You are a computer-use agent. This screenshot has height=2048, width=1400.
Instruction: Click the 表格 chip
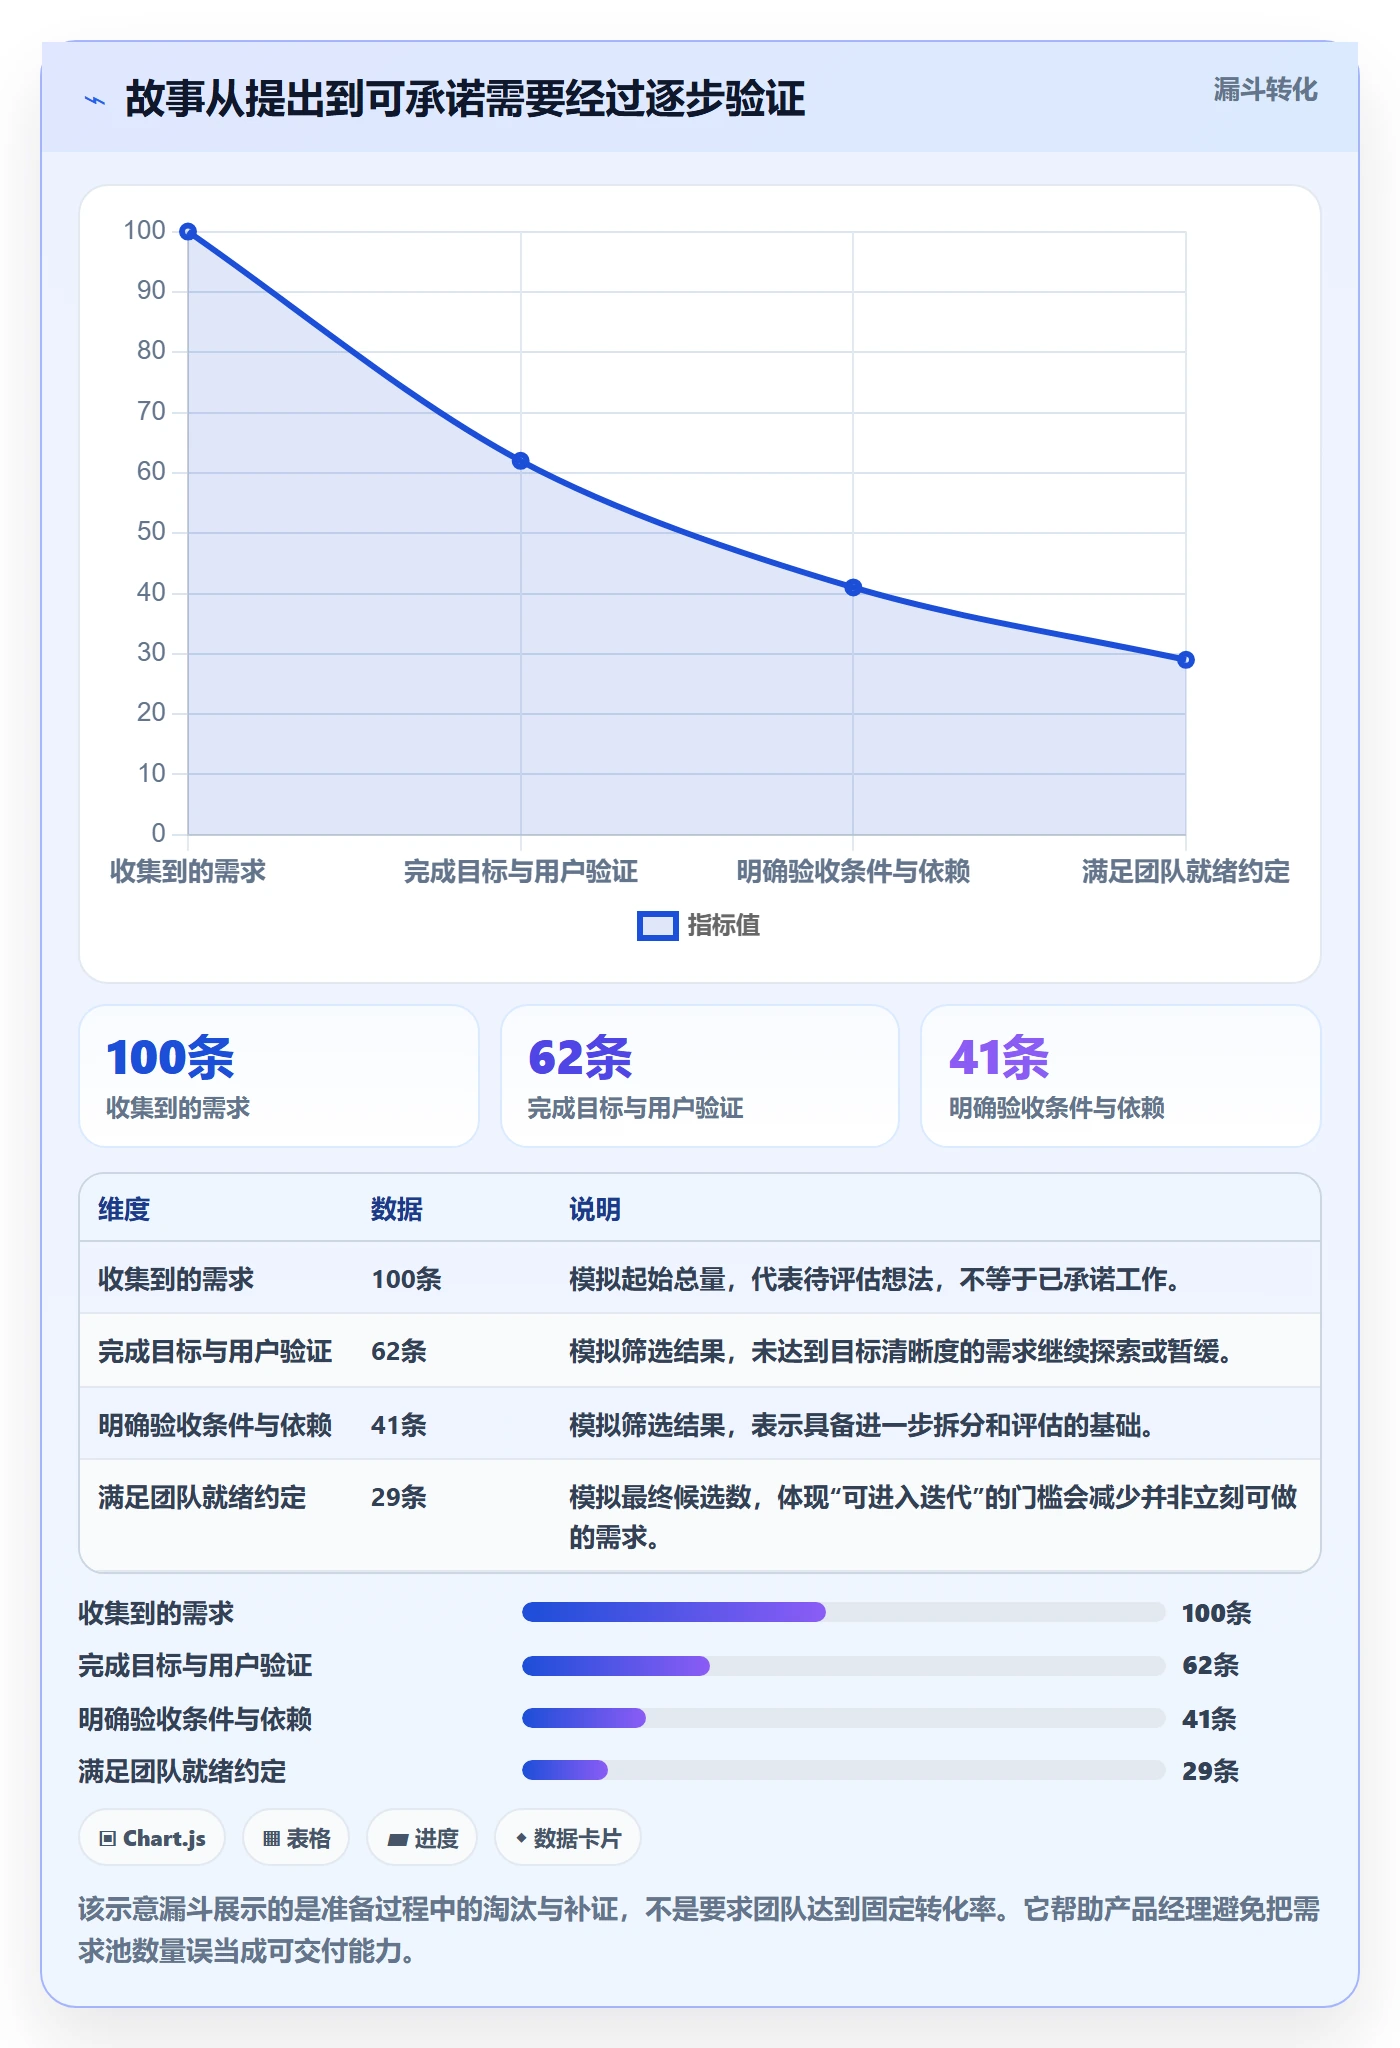pyautogui.click(x=296, y=1838)
